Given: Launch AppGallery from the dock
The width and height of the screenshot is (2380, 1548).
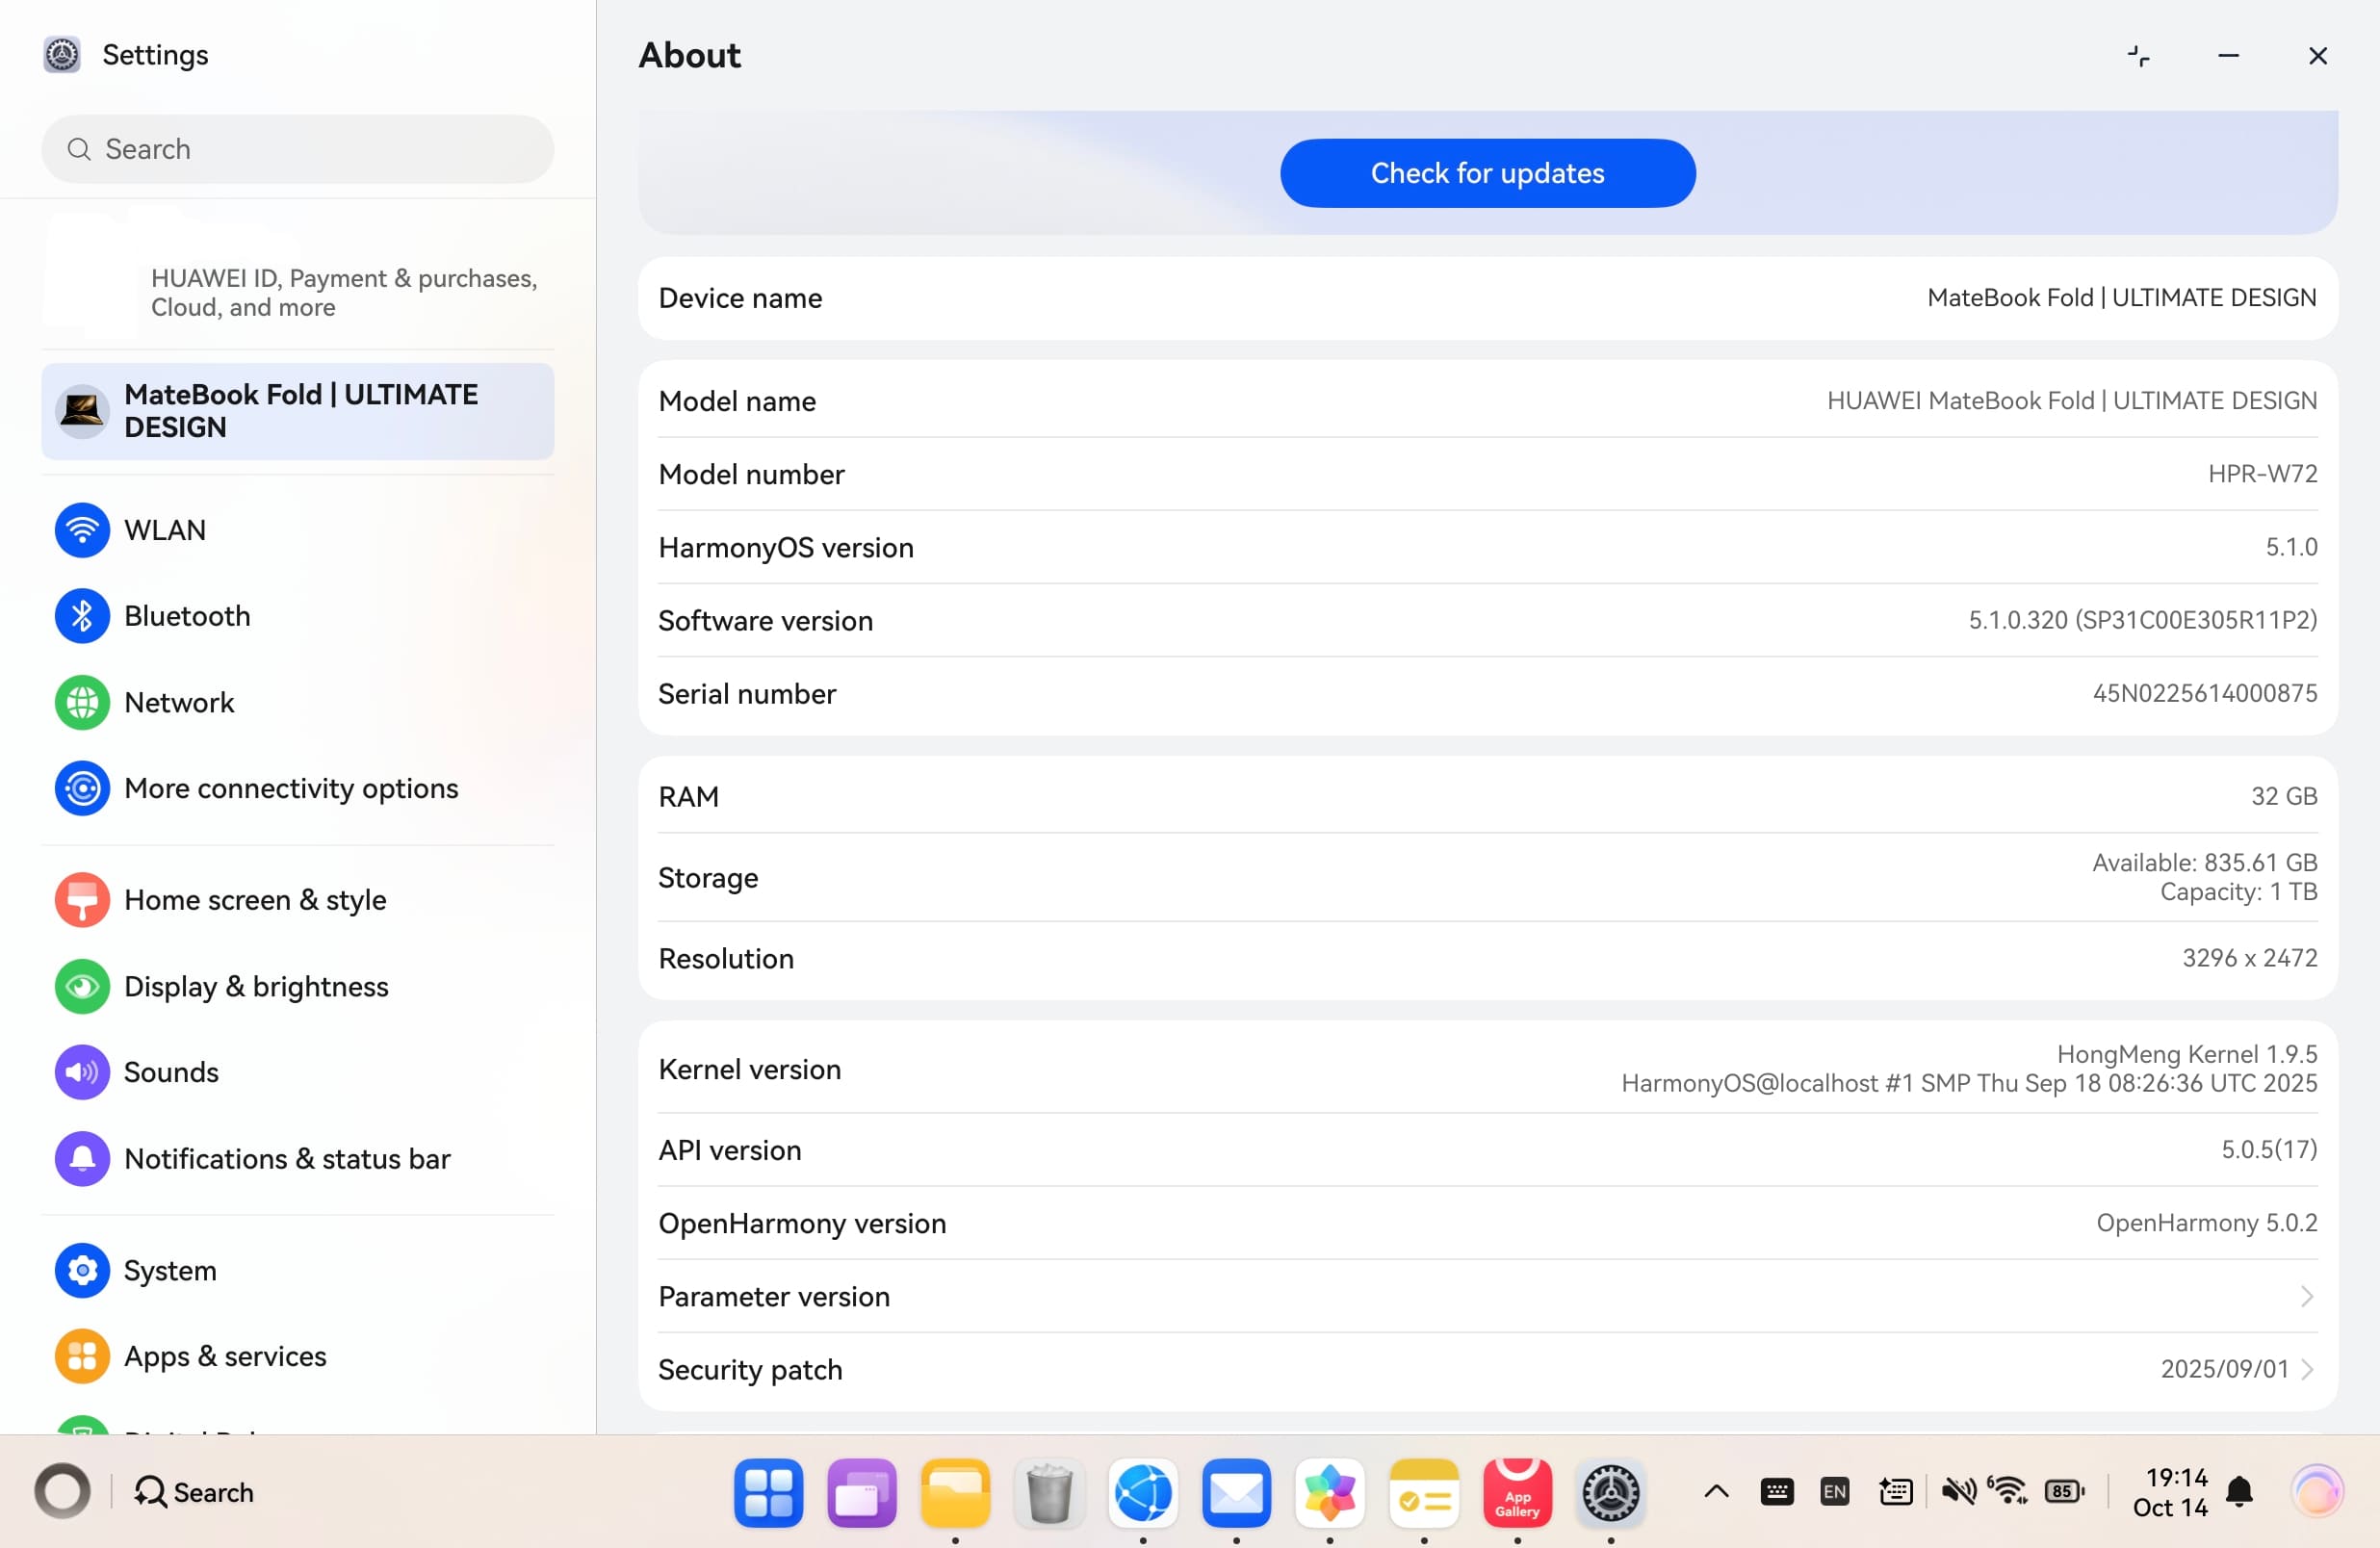Looking at the screenshot, I should 1516,1492.
